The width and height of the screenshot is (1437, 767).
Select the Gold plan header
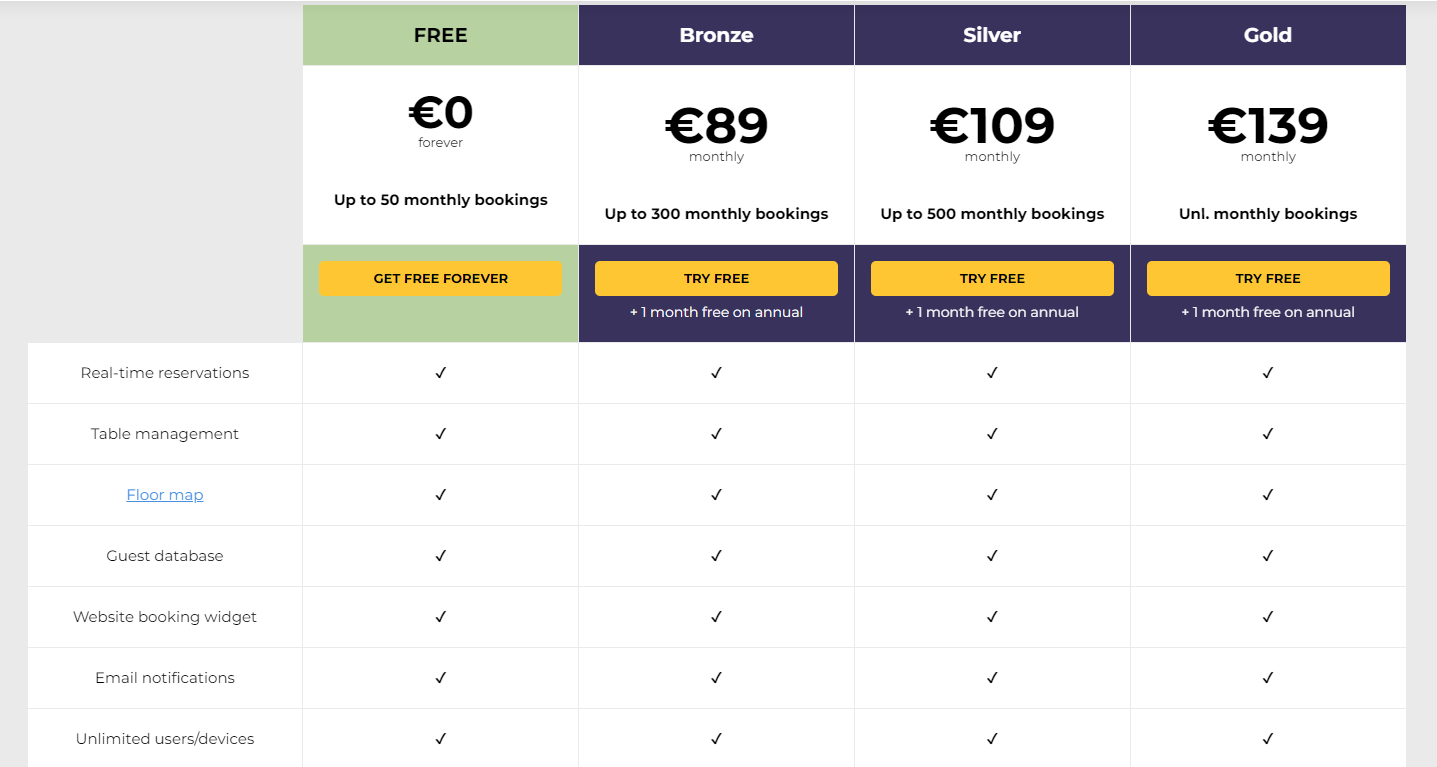[1267, 34]
